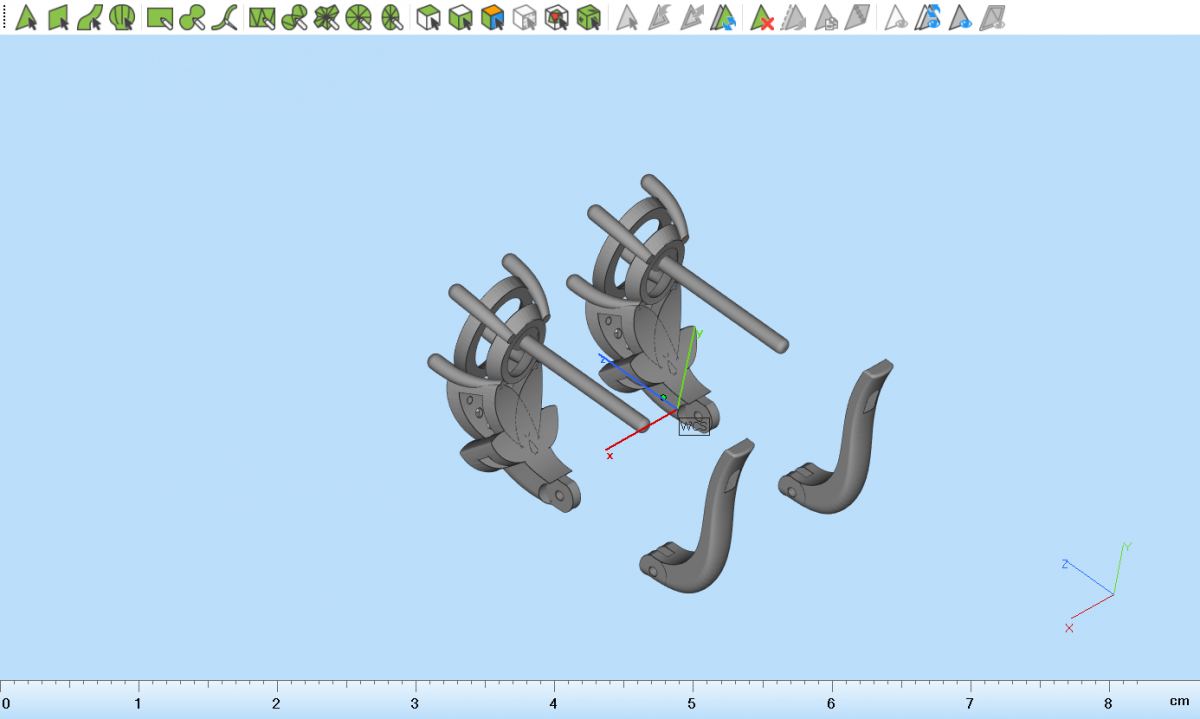Select the Mark Plane tool
The height and width of the screenshot is (719, 1200).
[58, 17]
